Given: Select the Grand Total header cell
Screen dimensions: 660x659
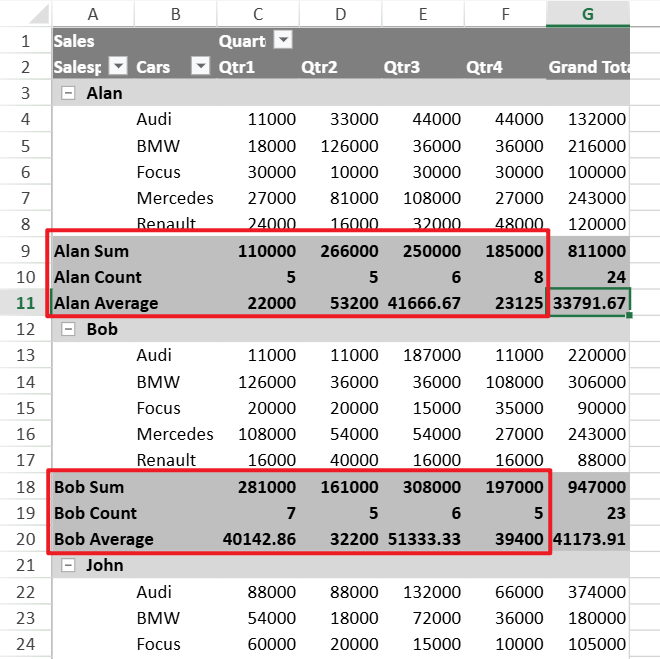Looking at the screenshot, I should pos(588,67).
